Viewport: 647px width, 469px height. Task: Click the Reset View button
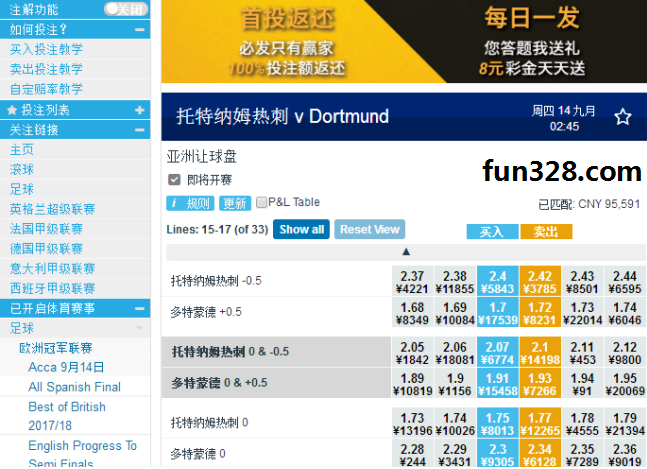coord(369,229)
